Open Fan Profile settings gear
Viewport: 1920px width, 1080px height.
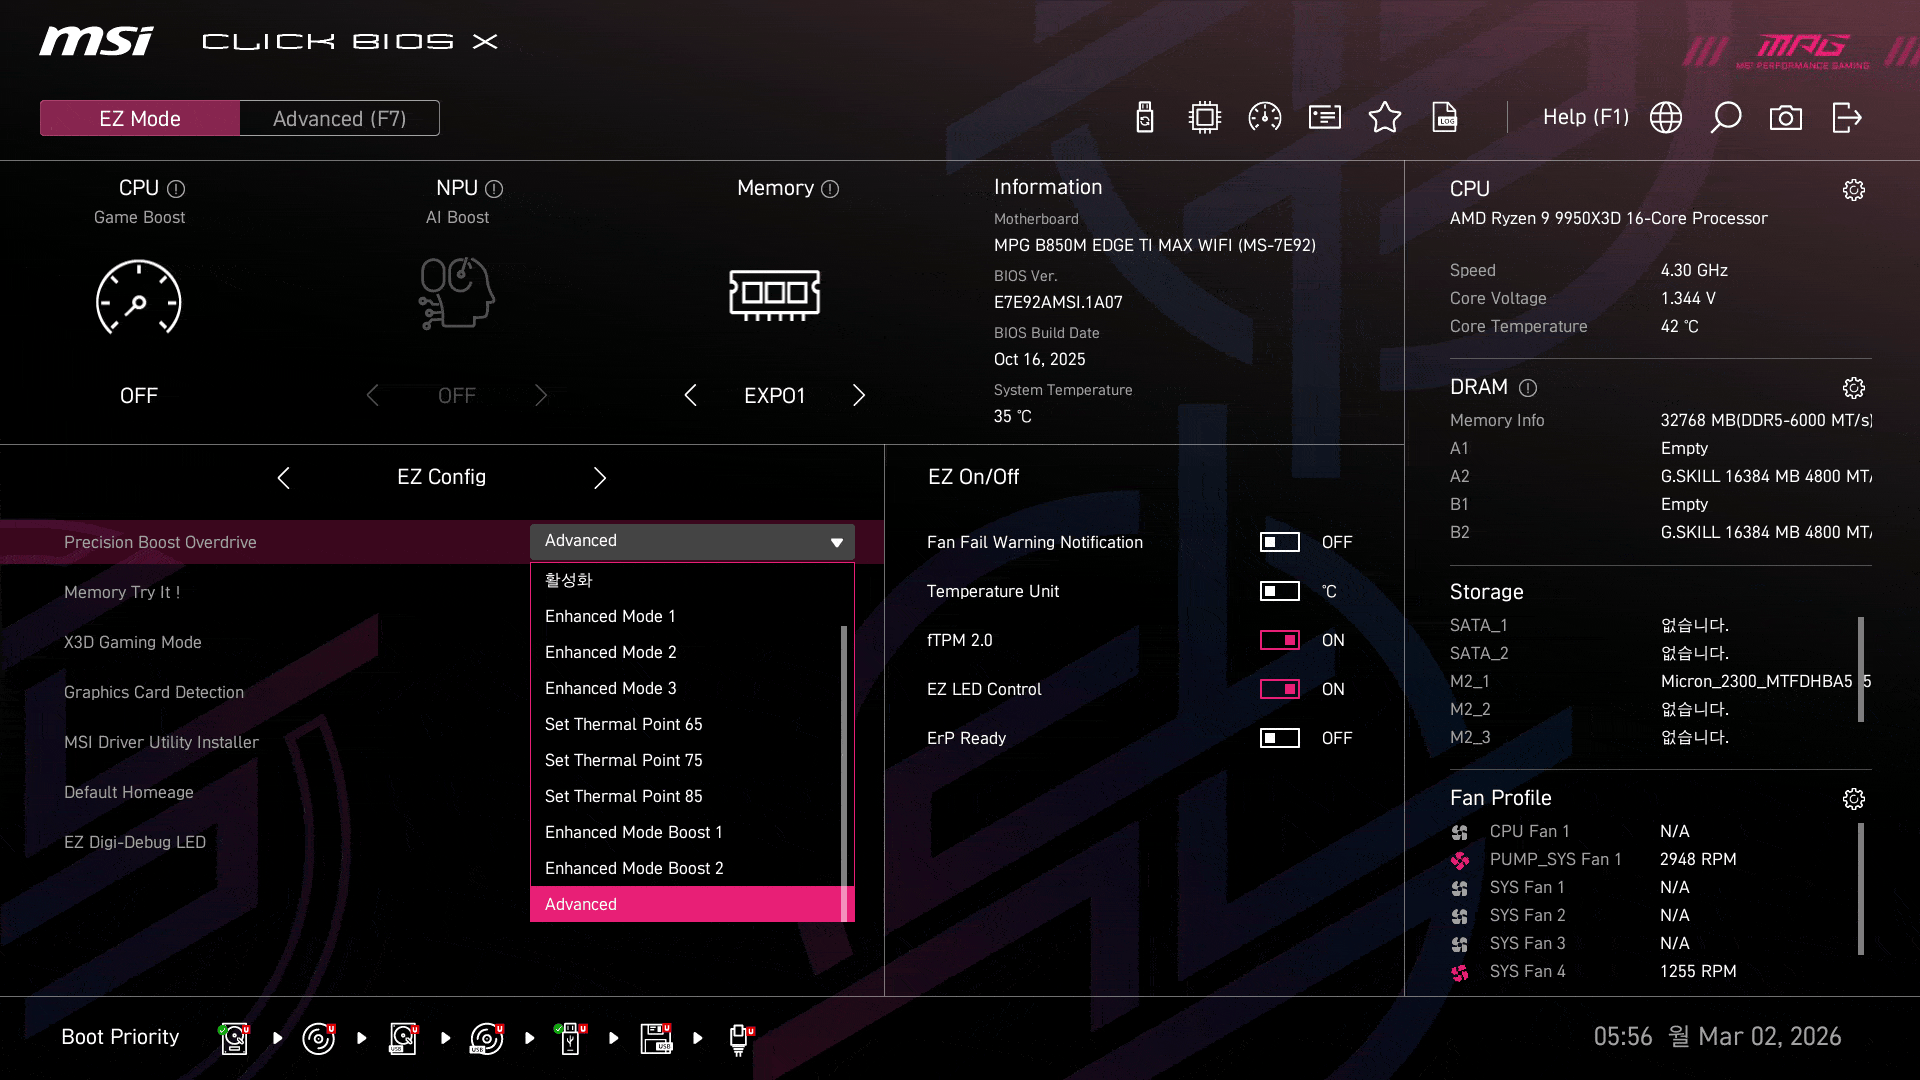pos(1853,799)
